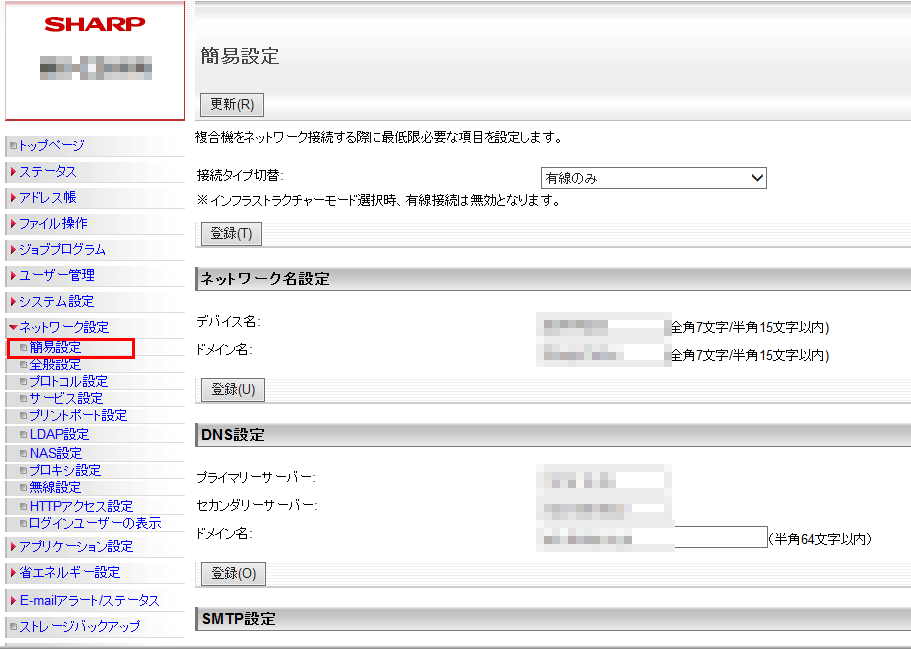The image size is (911, 649).
Task: Open トップページ in the sidebar
Action: point(51,146)
